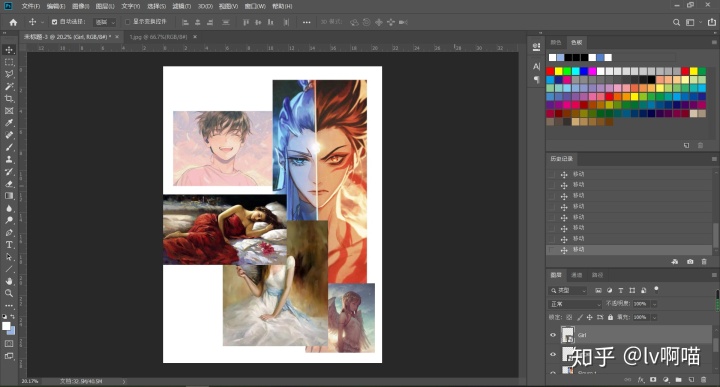Screen dimensions: 720x387
Task: Toggle lock transparent pixels
Action: (x=569, y=317)
